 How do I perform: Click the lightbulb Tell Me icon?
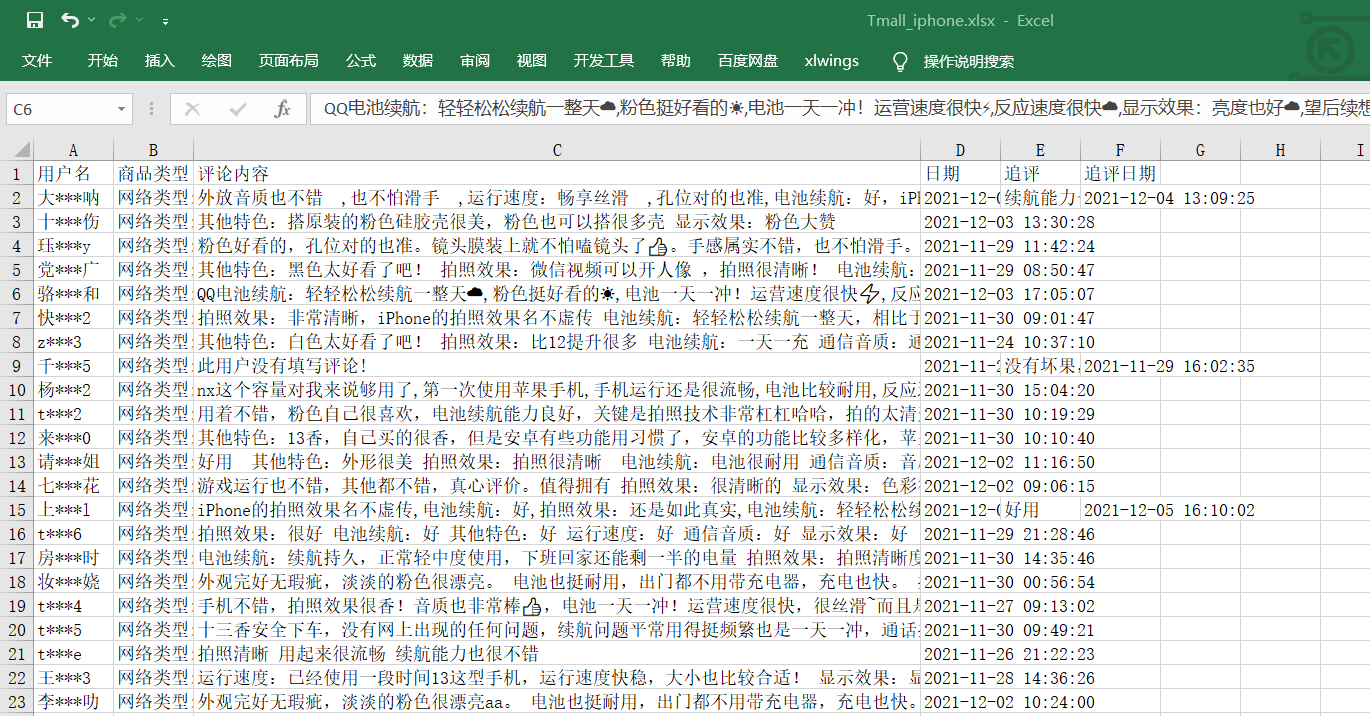pyautogui.click(x=900, y=62)
